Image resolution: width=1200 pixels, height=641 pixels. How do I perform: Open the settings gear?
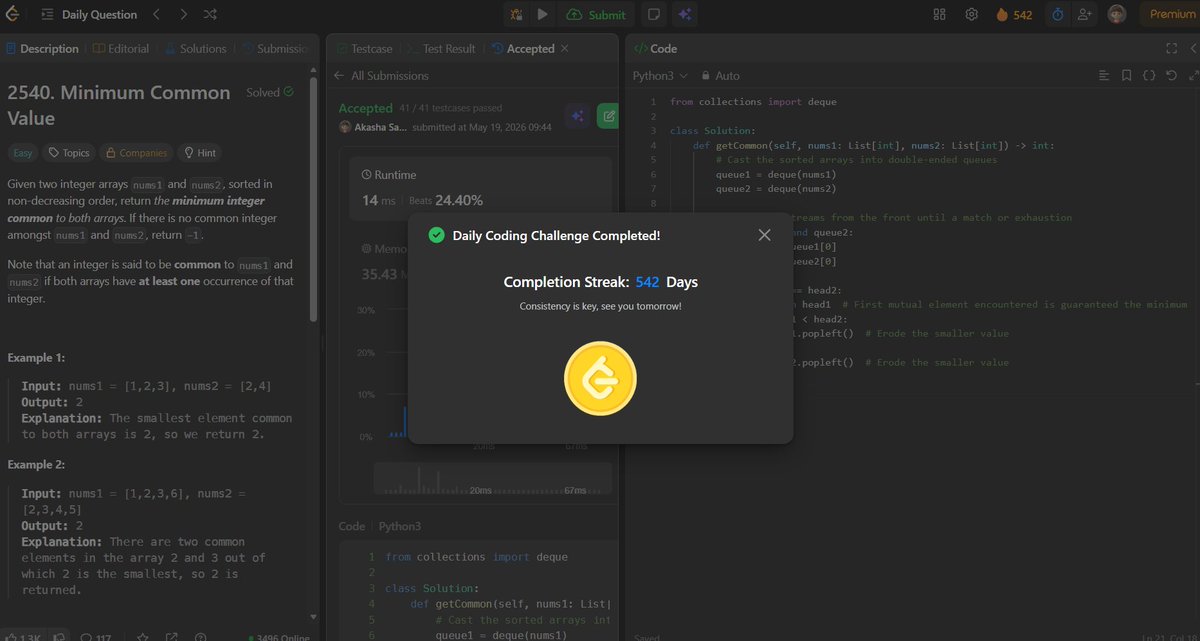(971, 14)
